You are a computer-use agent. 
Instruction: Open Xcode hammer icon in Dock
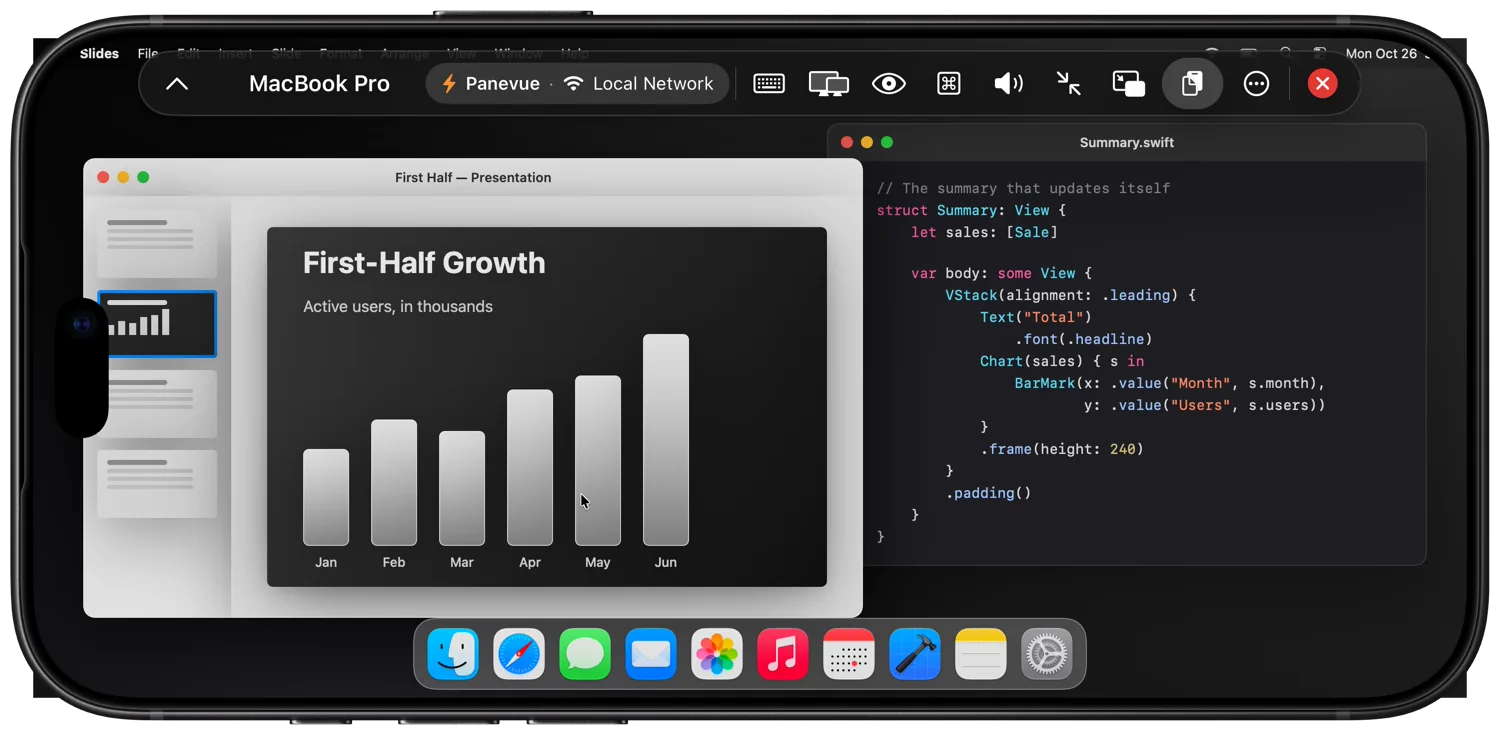915,655
